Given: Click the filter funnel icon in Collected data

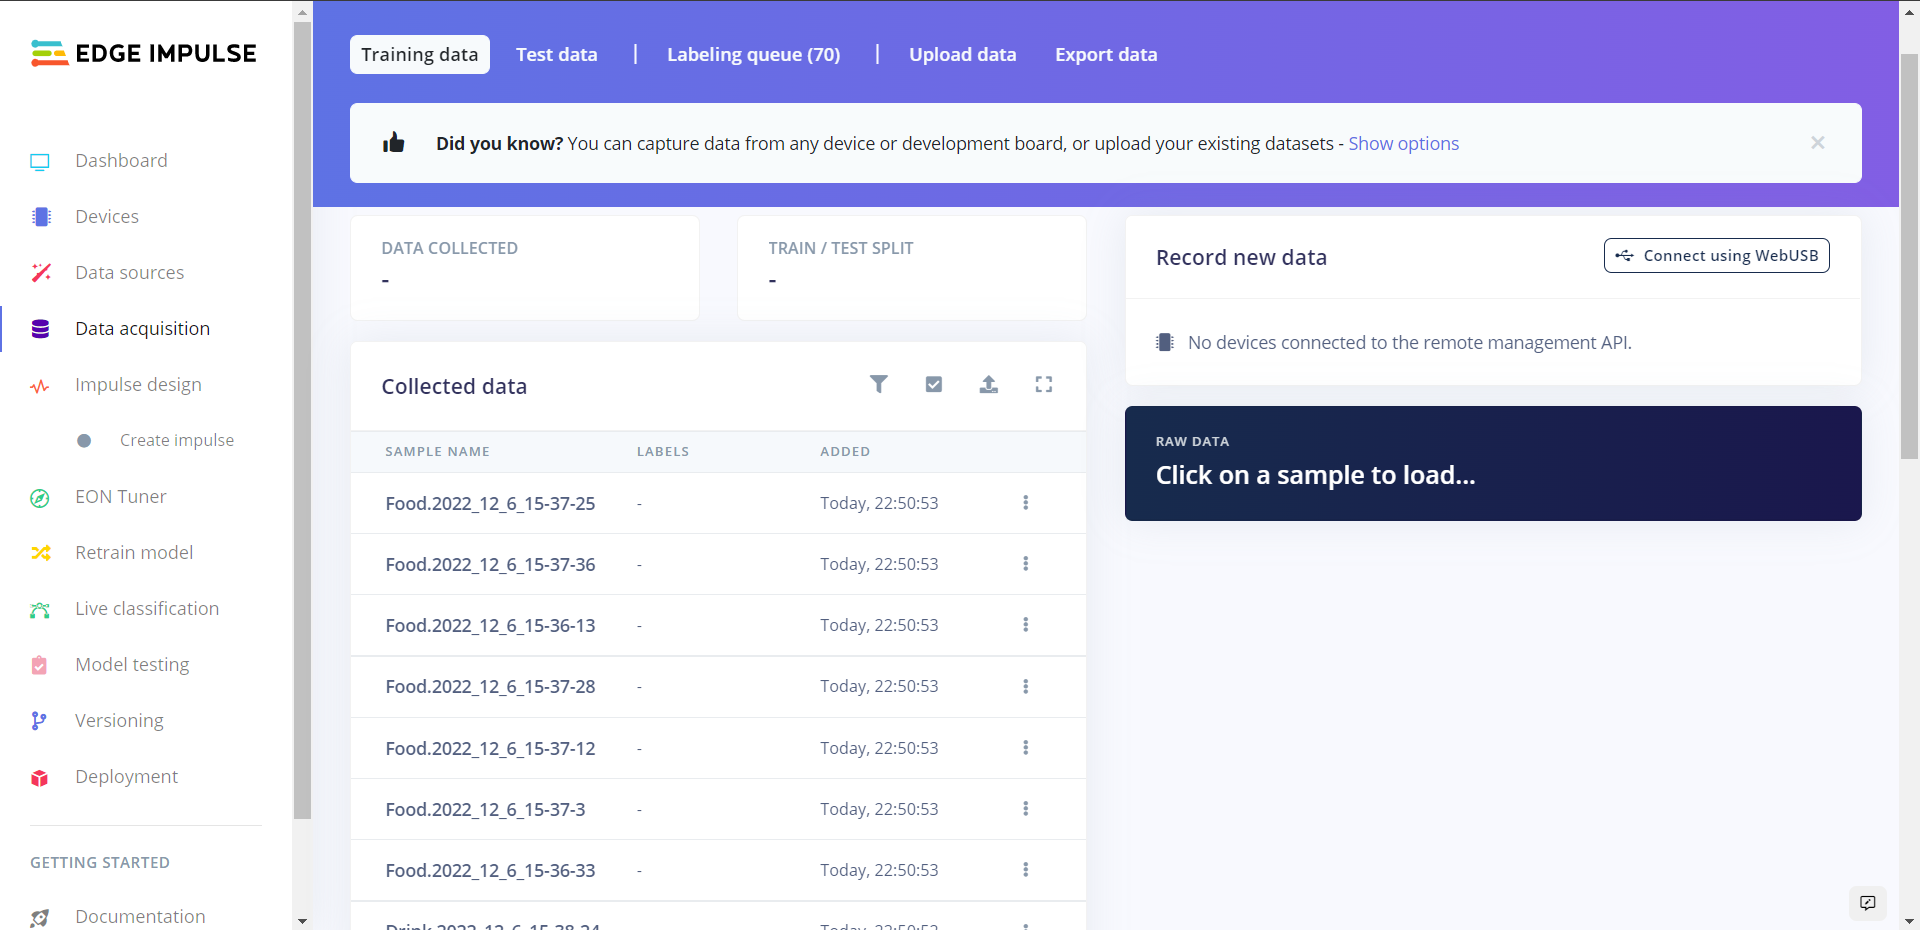Looking at the screenshot, I should (x=878, y=384).
